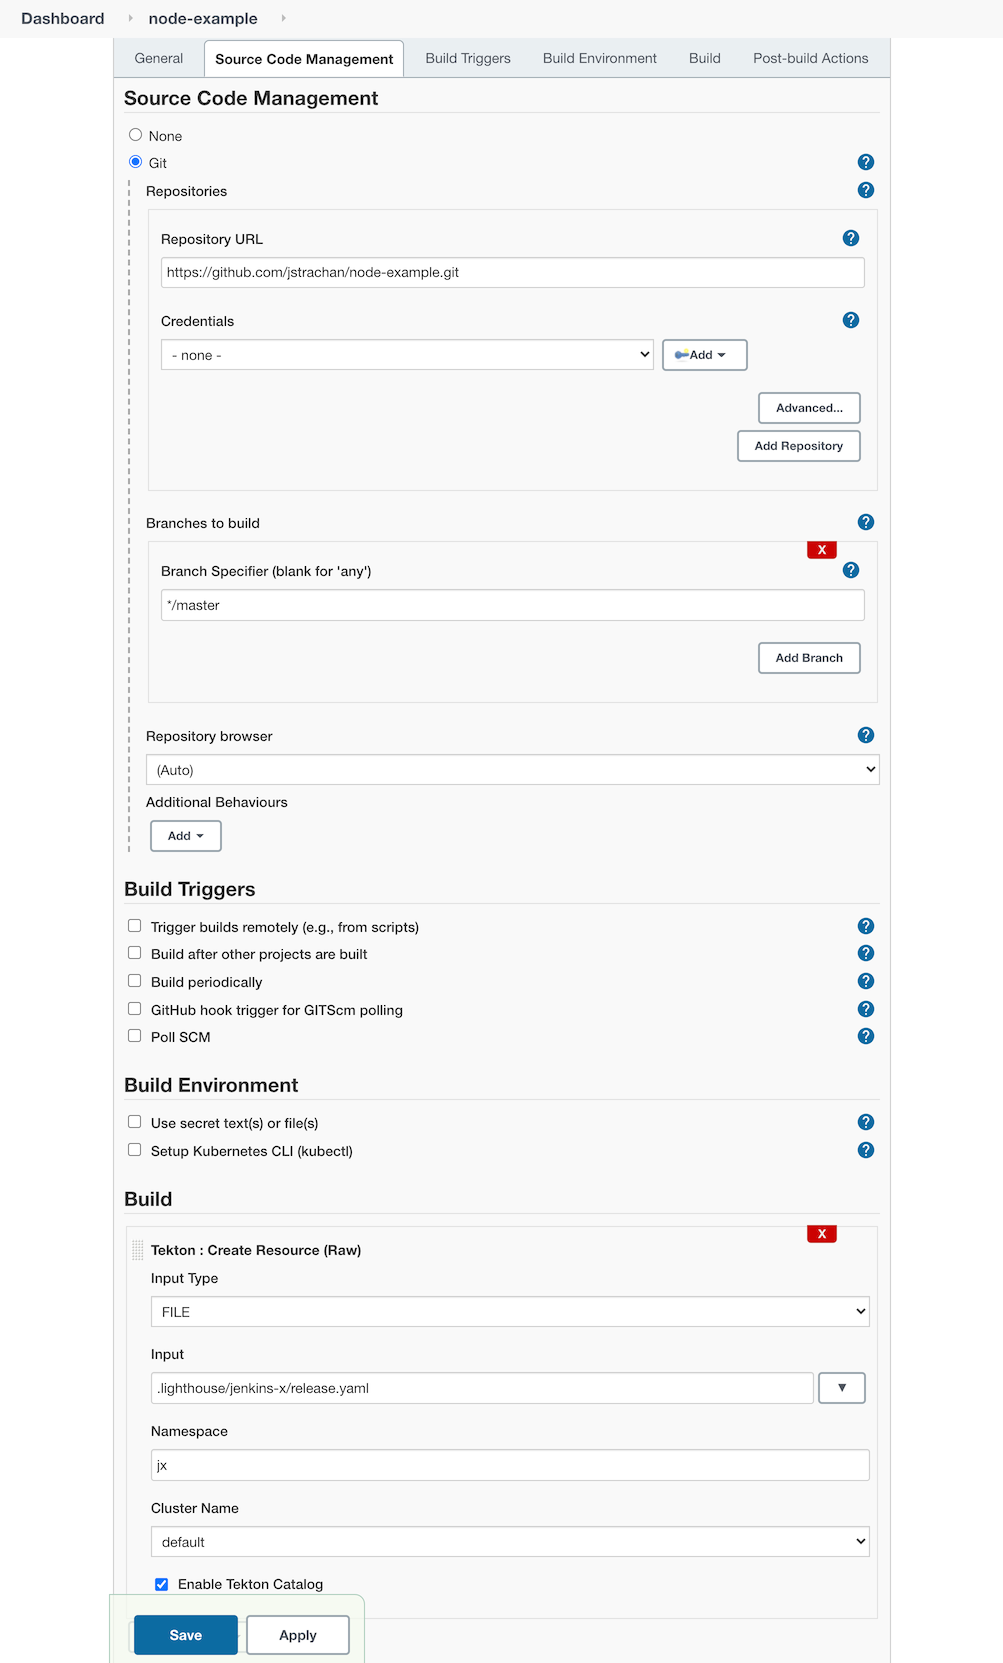Go to Post-build Actions tab
Image resolution: width=1003 pixels, height=1663 pixels.
810,58
